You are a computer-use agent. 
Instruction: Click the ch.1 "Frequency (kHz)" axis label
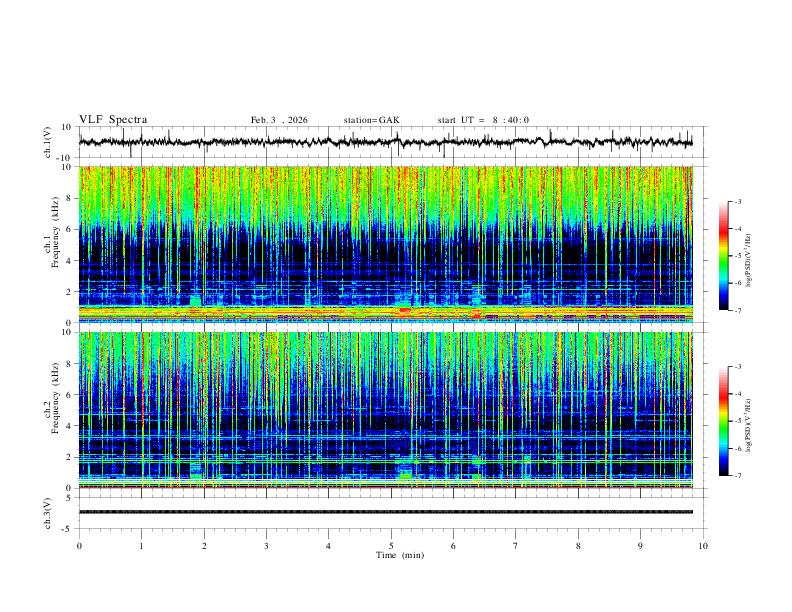coord(56,232)
